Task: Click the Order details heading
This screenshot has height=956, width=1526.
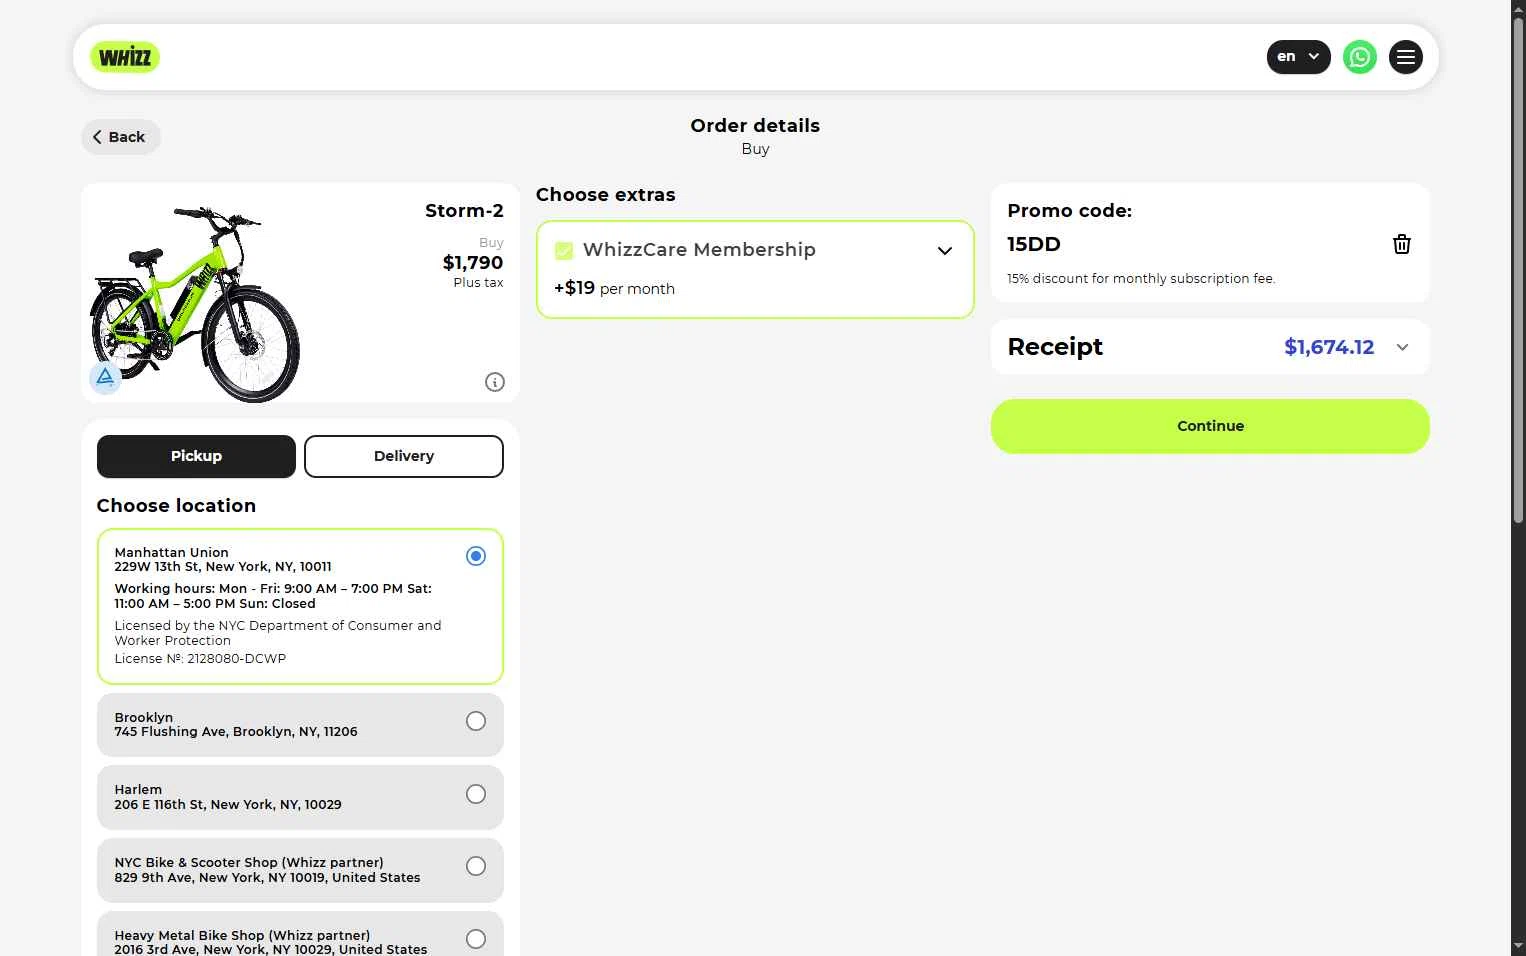Action: tap(755, 125)
